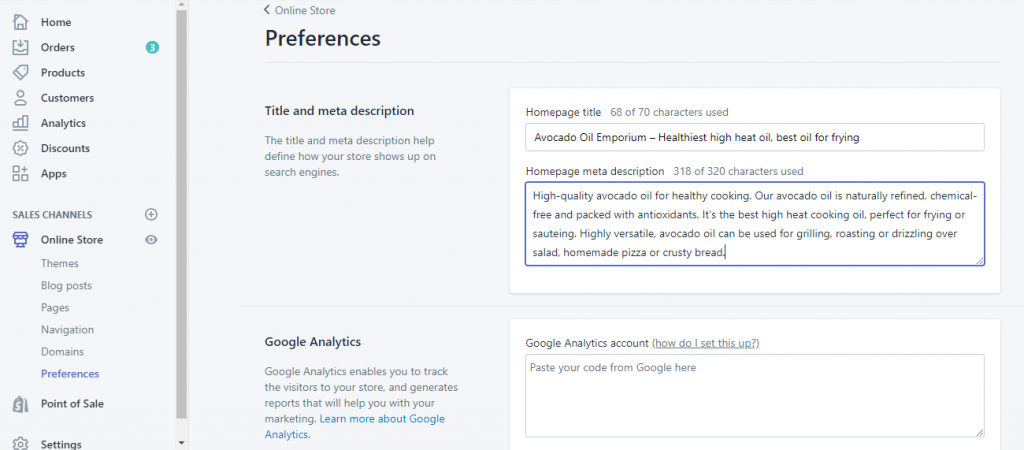Open the Themes submenu item
This screenshot has height=450, width=1024.
pyautogui.click(x=59, y=263)
